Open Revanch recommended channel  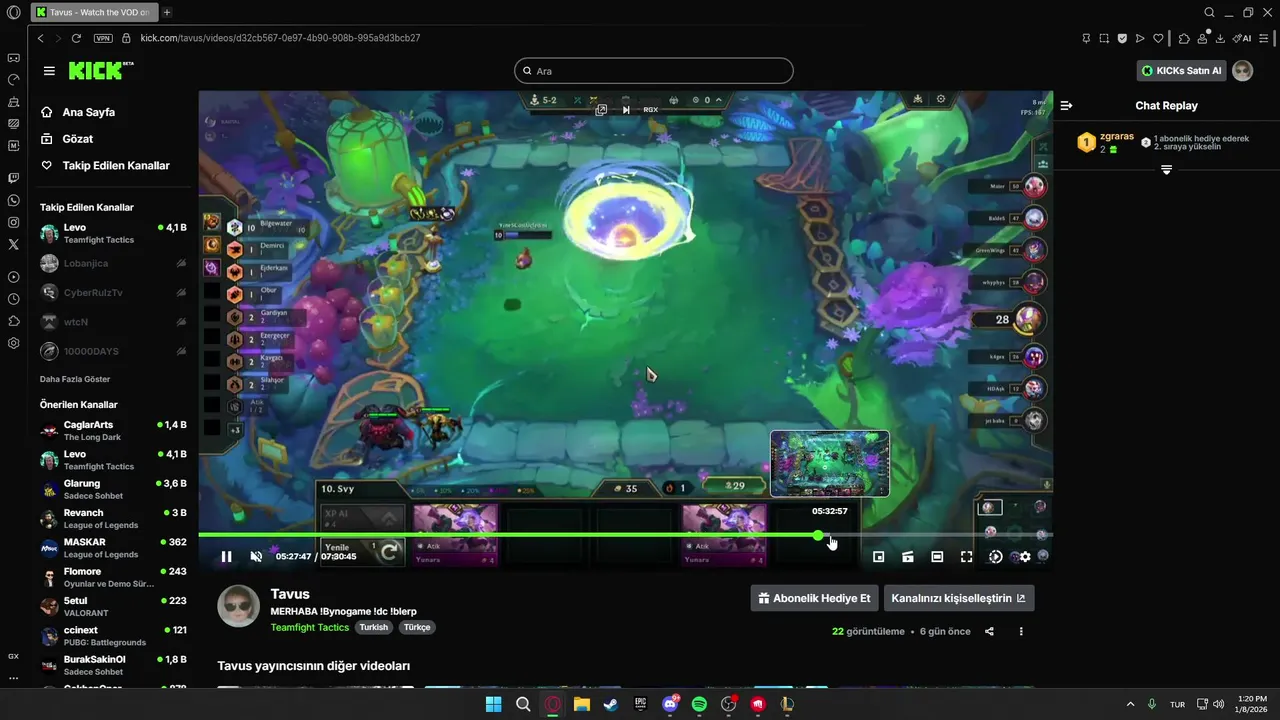pos(113,519)
